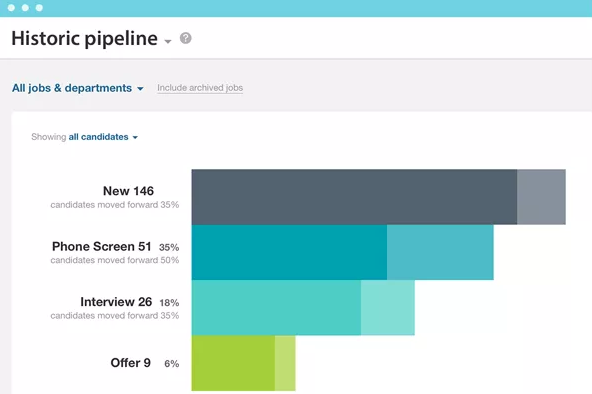The width and height of the screenshot is (592, 394).
Task: Click the Interview 26 label
Action: pyautogui.click(x=116, y=302)
